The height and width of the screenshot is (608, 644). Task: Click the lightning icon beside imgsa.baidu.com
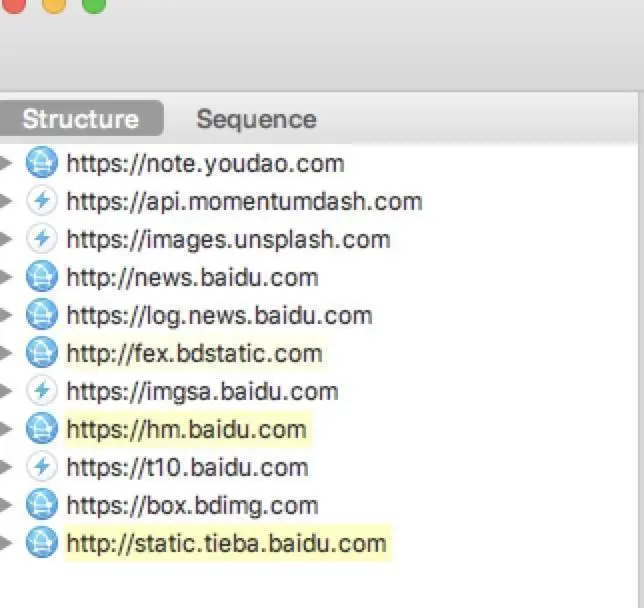click(41, 391)
